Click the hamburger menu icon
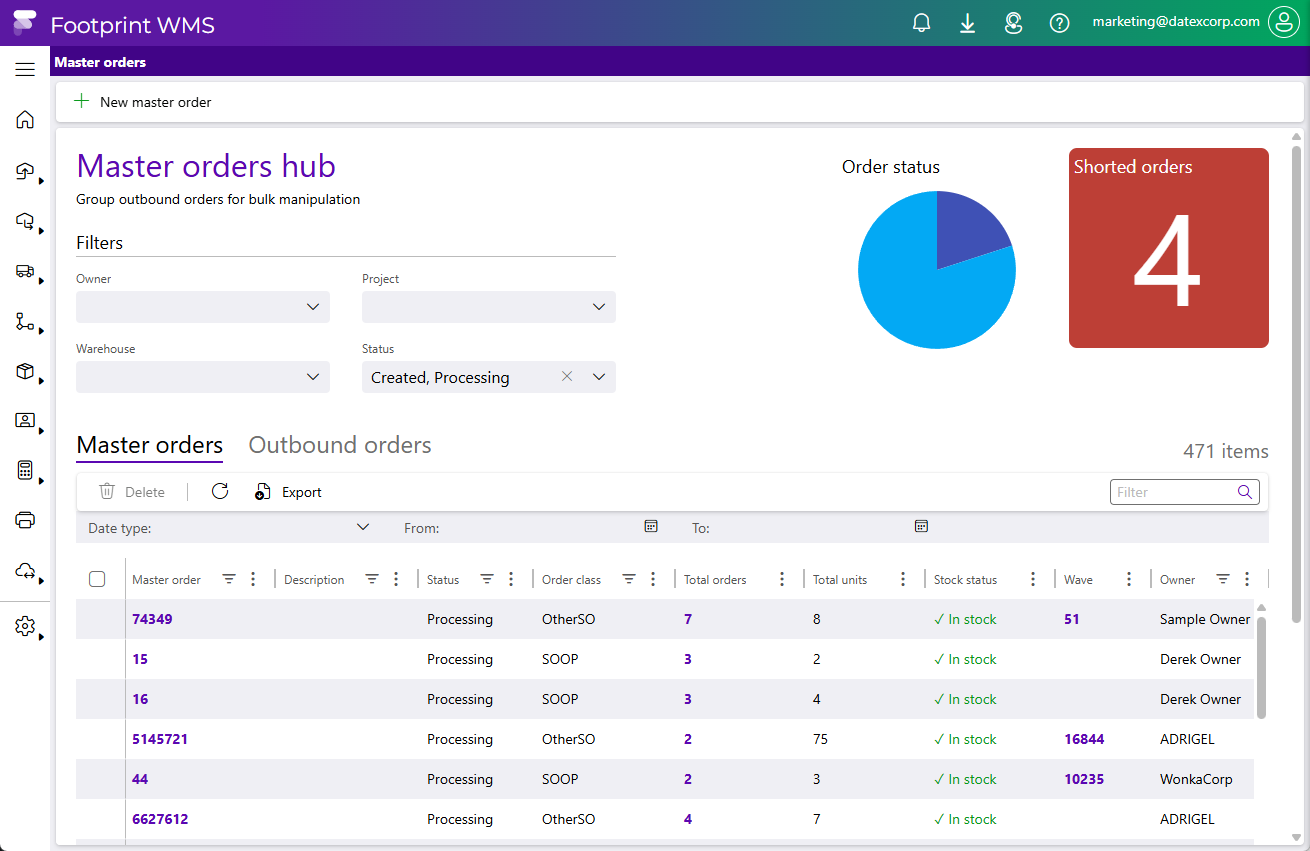This screenshot has width=1310, height=851. coord(25,69)
